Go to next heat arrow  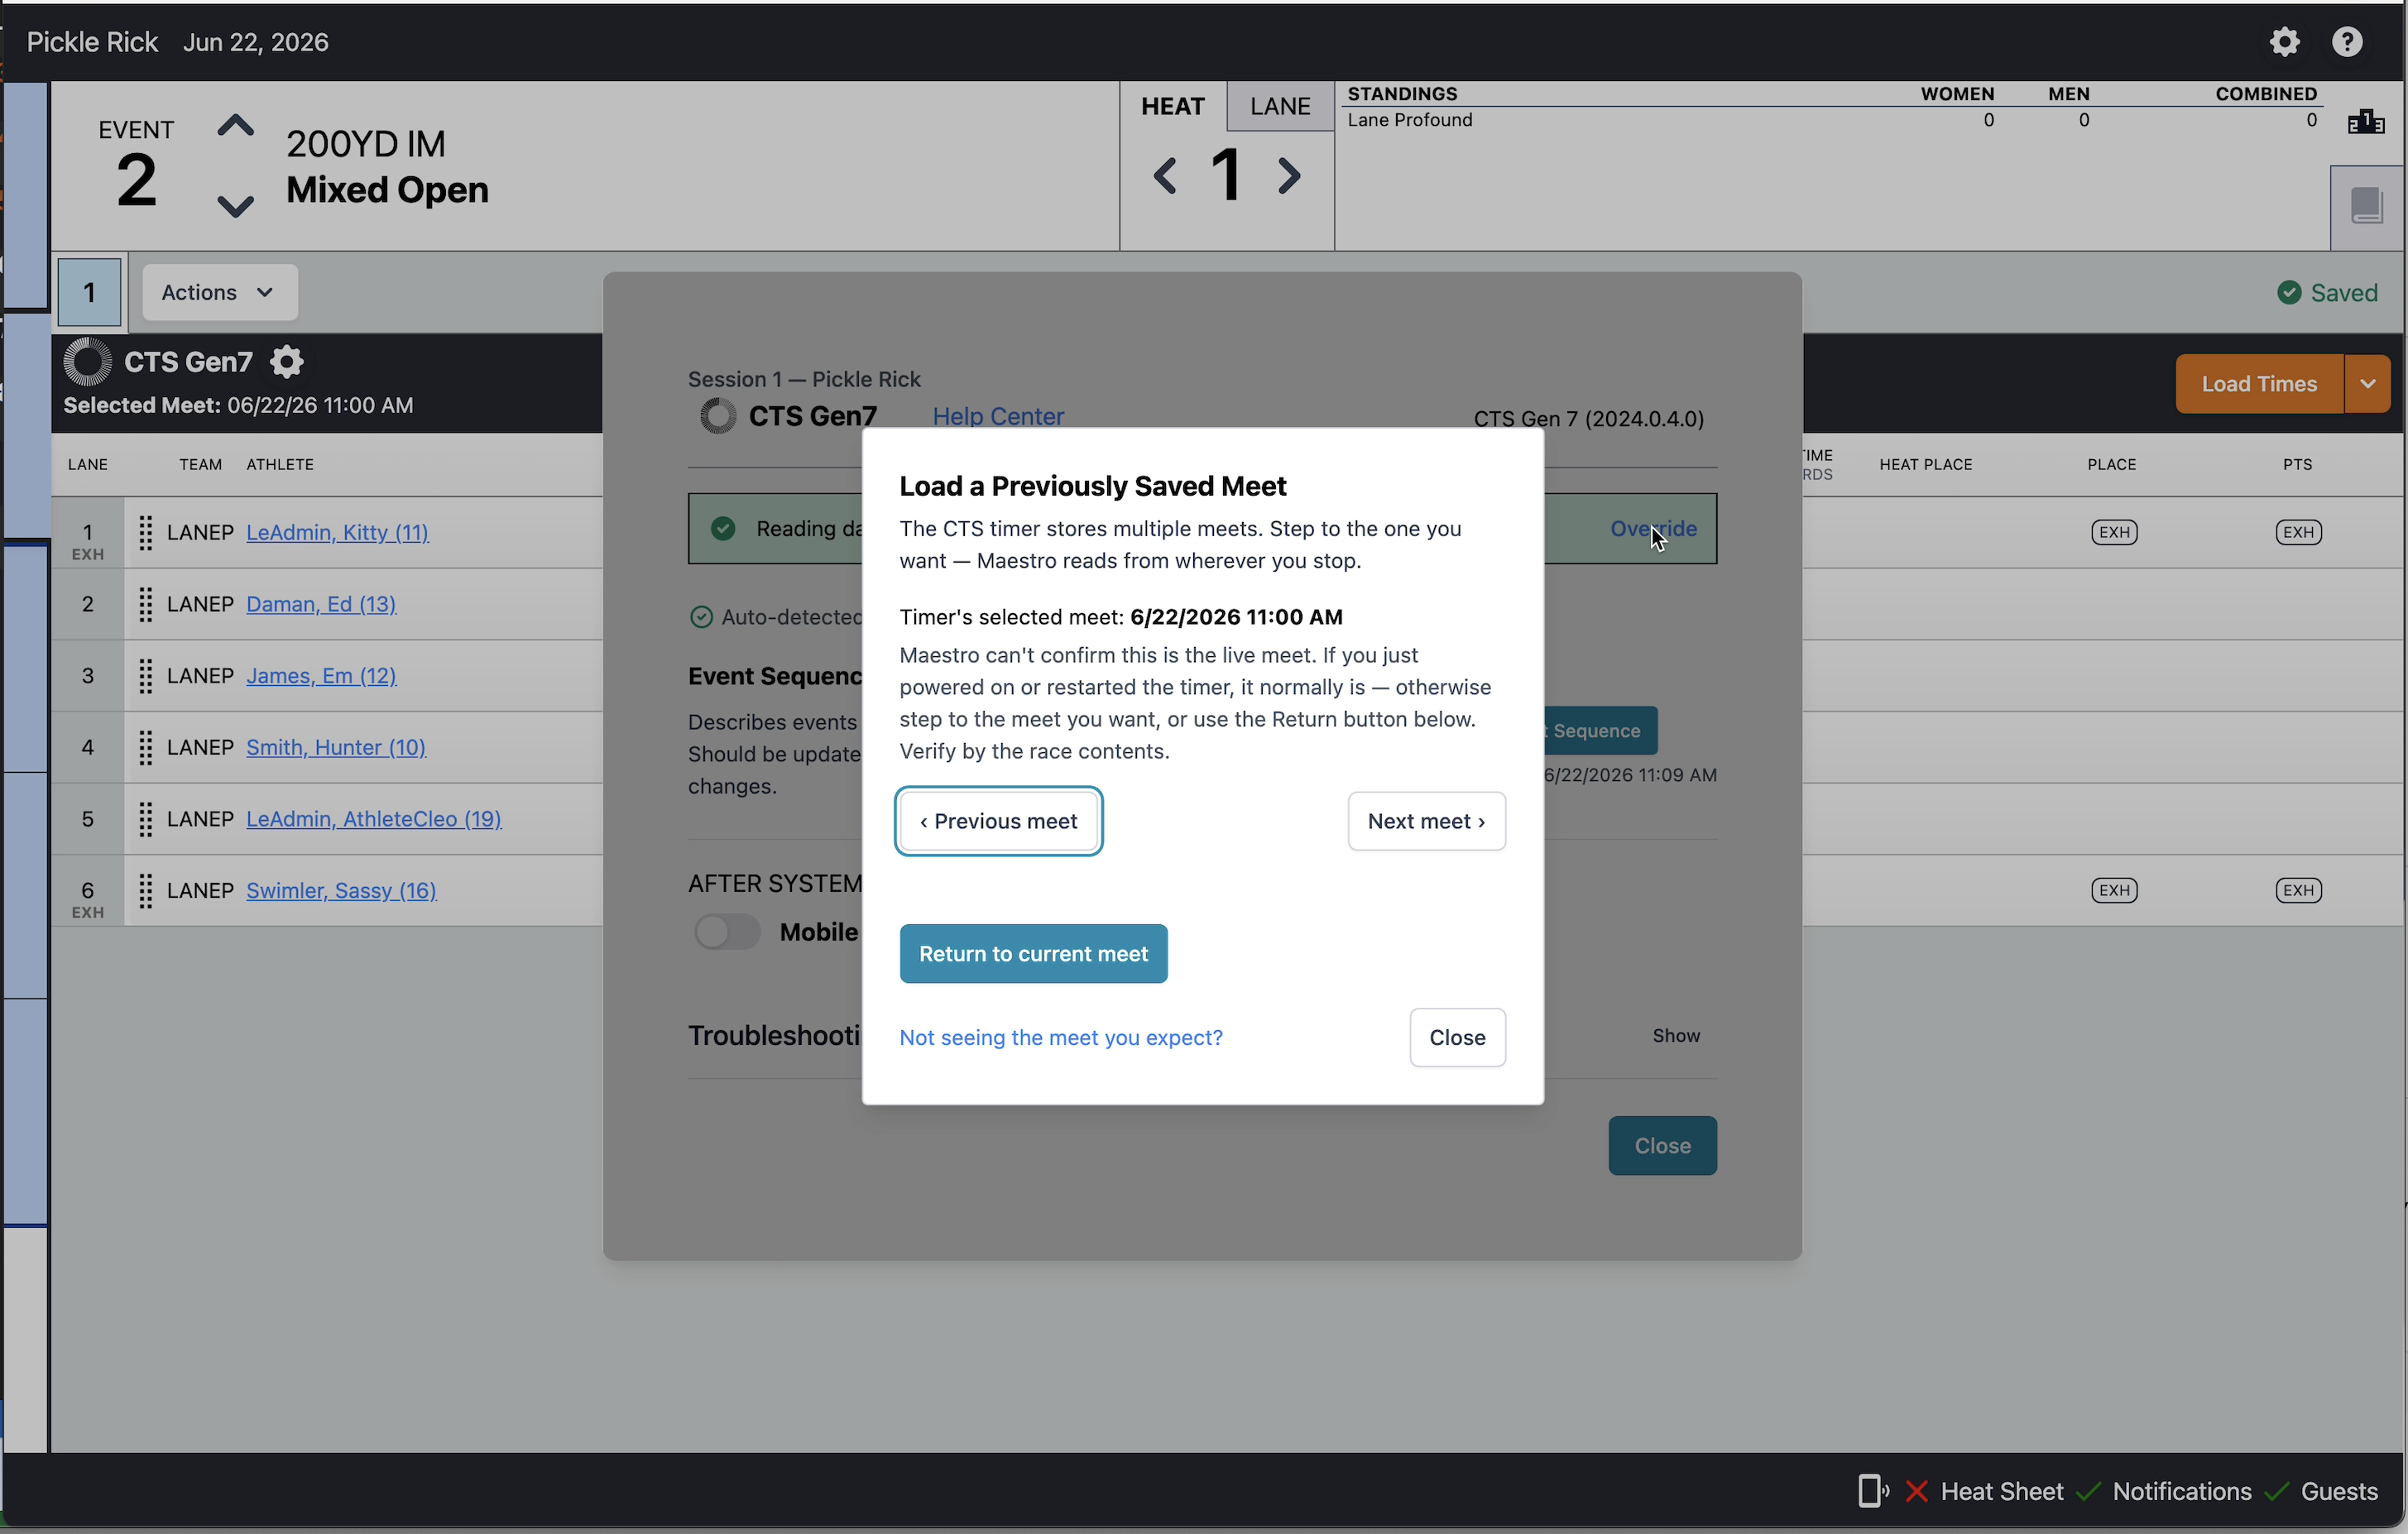pyautogui.click(x=1290, y=176)
